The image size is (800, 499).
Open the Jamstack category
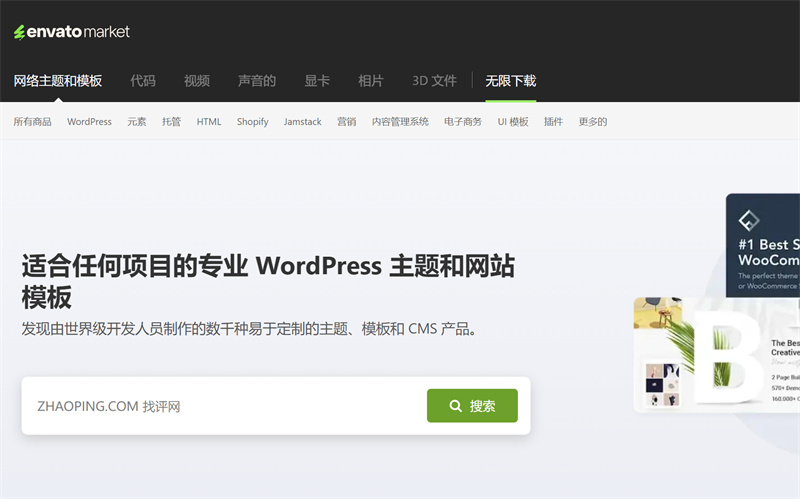coord(303,121)
